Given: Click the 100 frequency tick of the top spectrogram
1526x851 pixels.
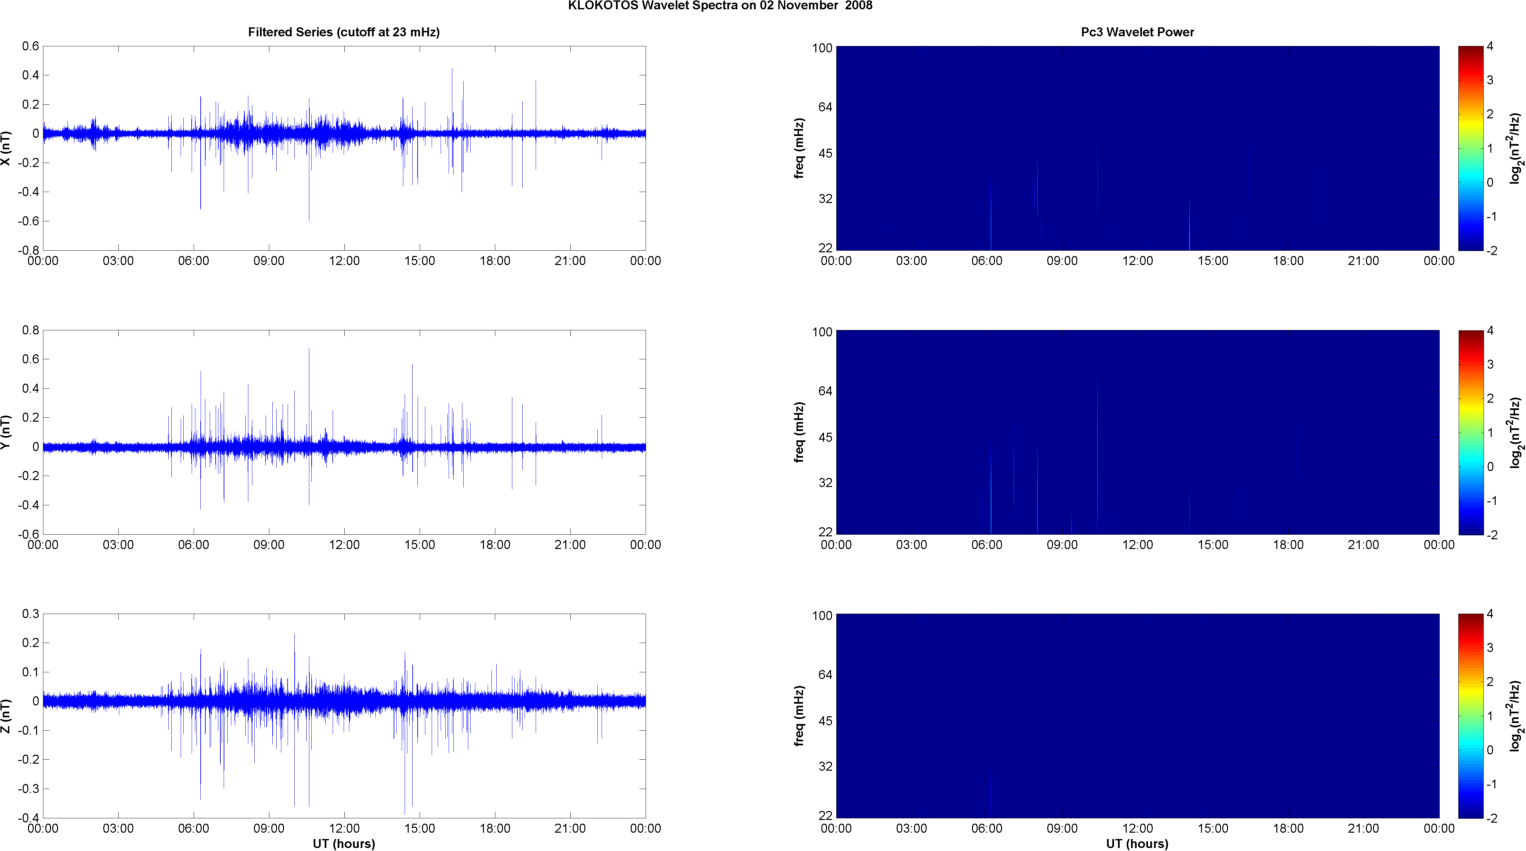Looking at the screenshot, I should (822, 48).
